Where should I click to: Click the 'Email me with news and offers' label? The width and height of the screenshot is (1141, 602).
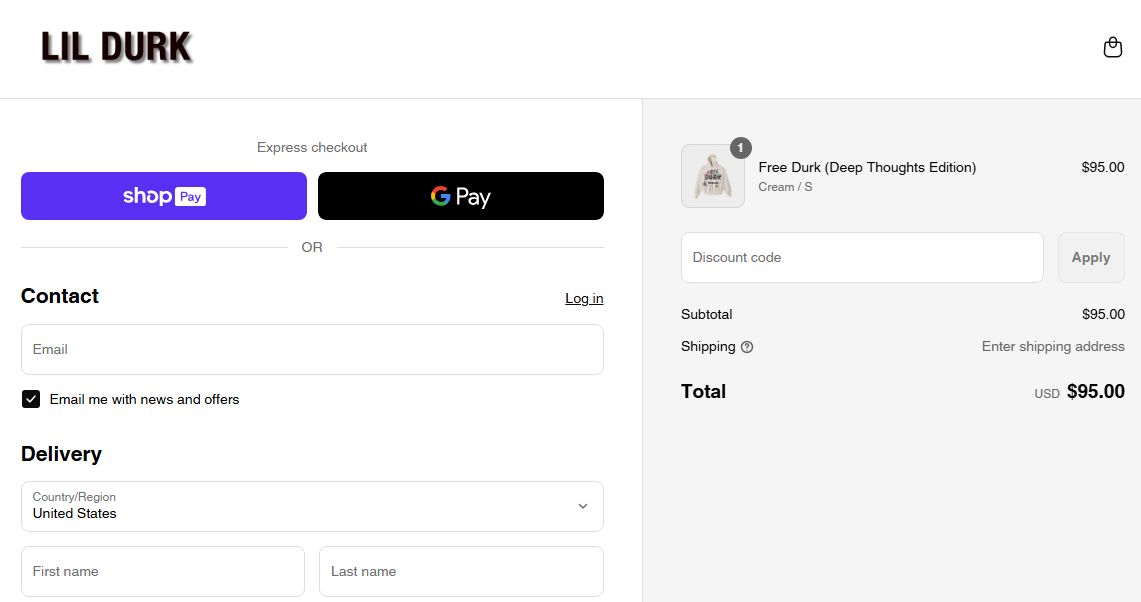(144, 400)
